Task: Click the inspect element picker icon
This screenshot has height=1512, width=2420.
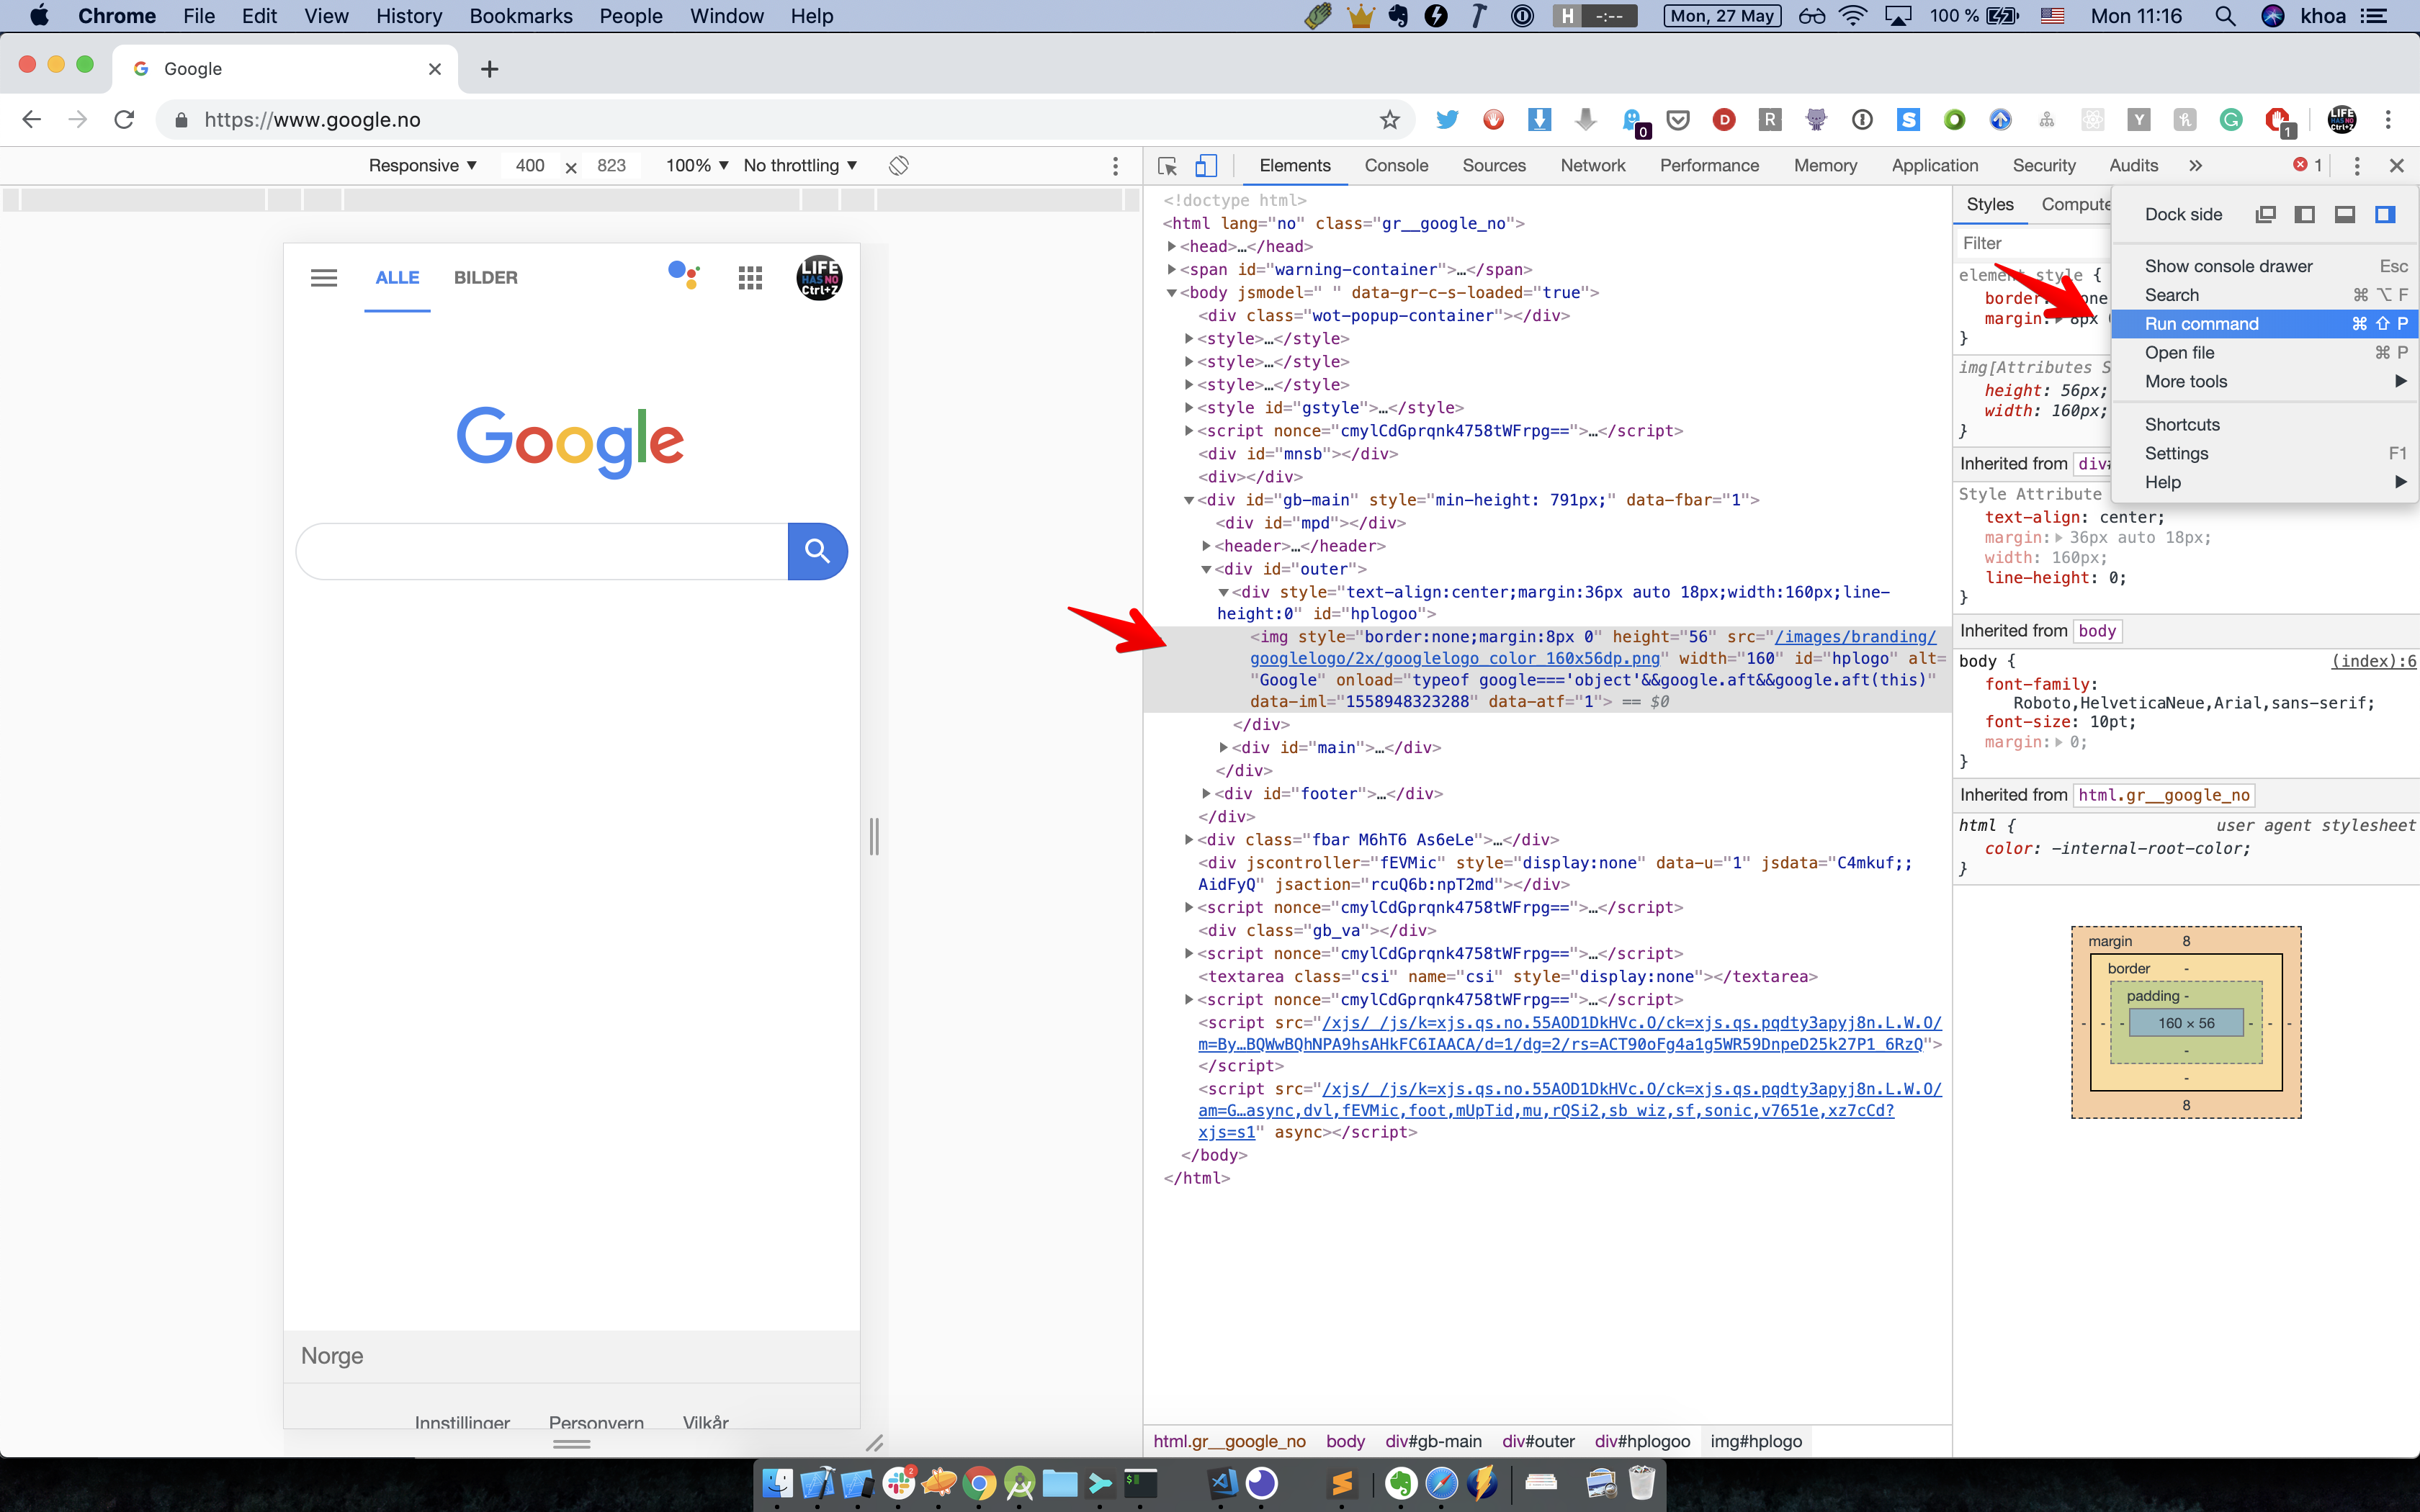Action: point(1167,166)
